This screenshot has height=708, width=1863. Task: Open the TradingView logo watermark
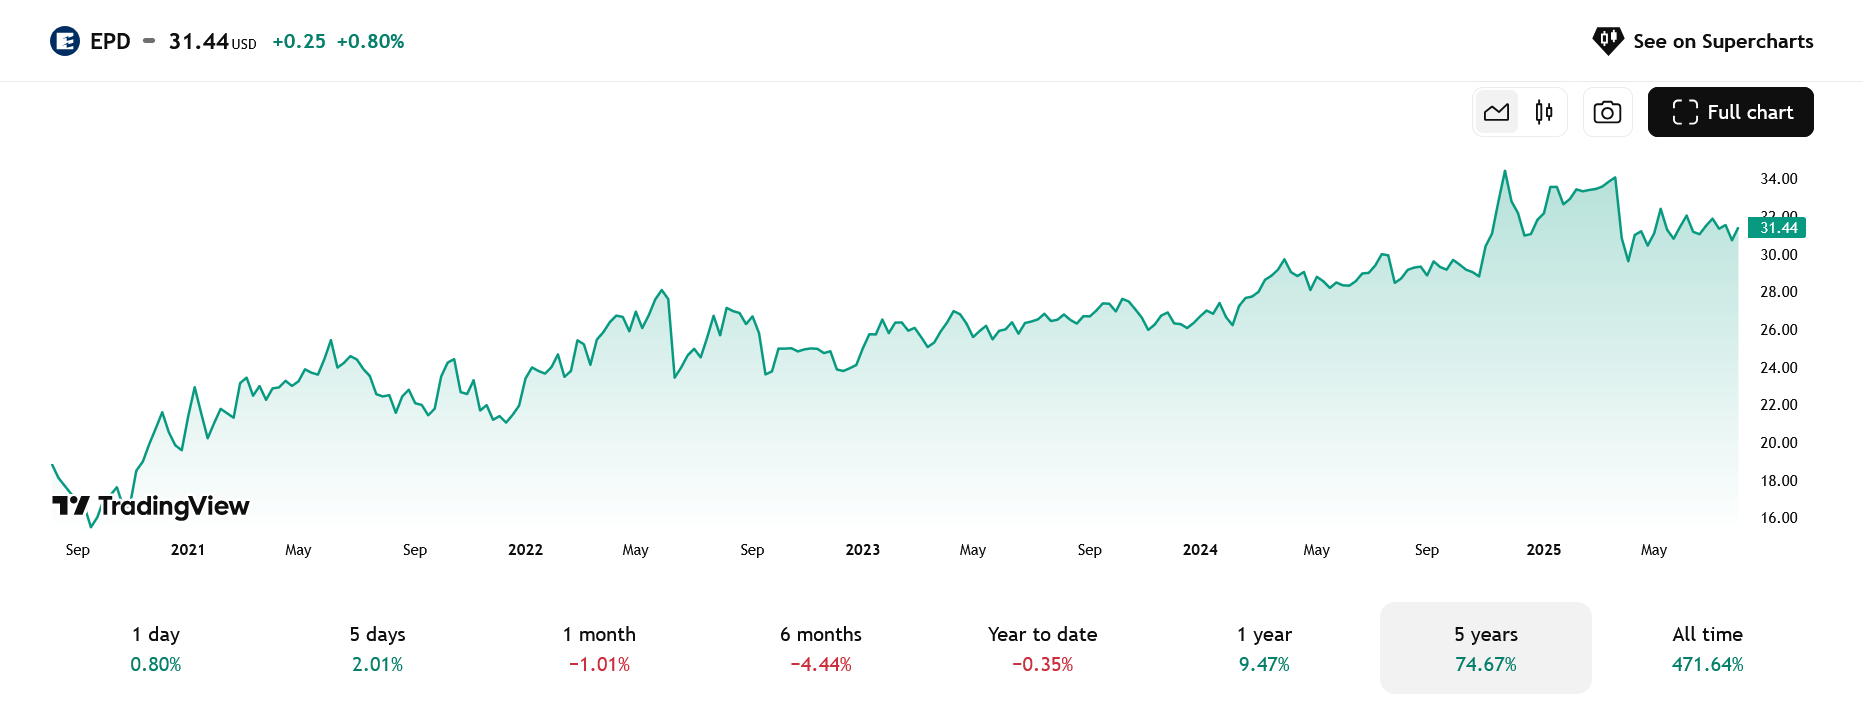[151, 506]
